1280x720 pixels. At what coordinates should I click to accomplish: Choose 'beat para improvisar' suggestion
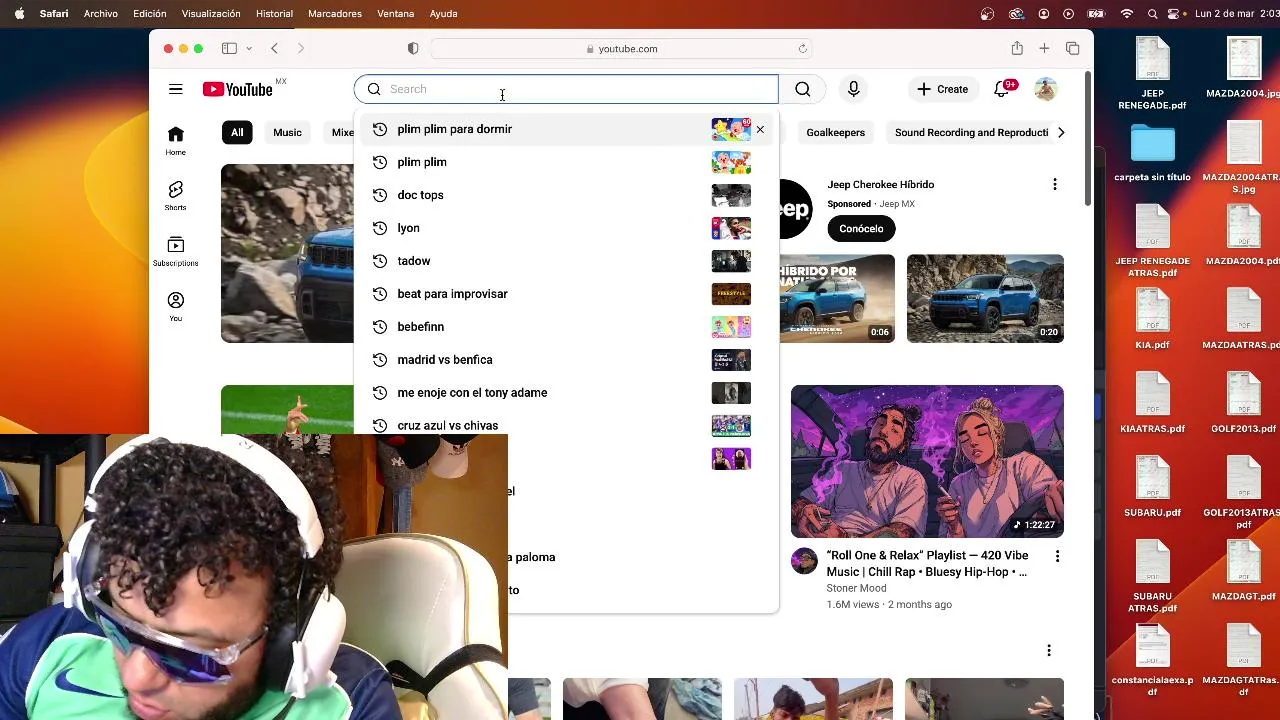565,294
